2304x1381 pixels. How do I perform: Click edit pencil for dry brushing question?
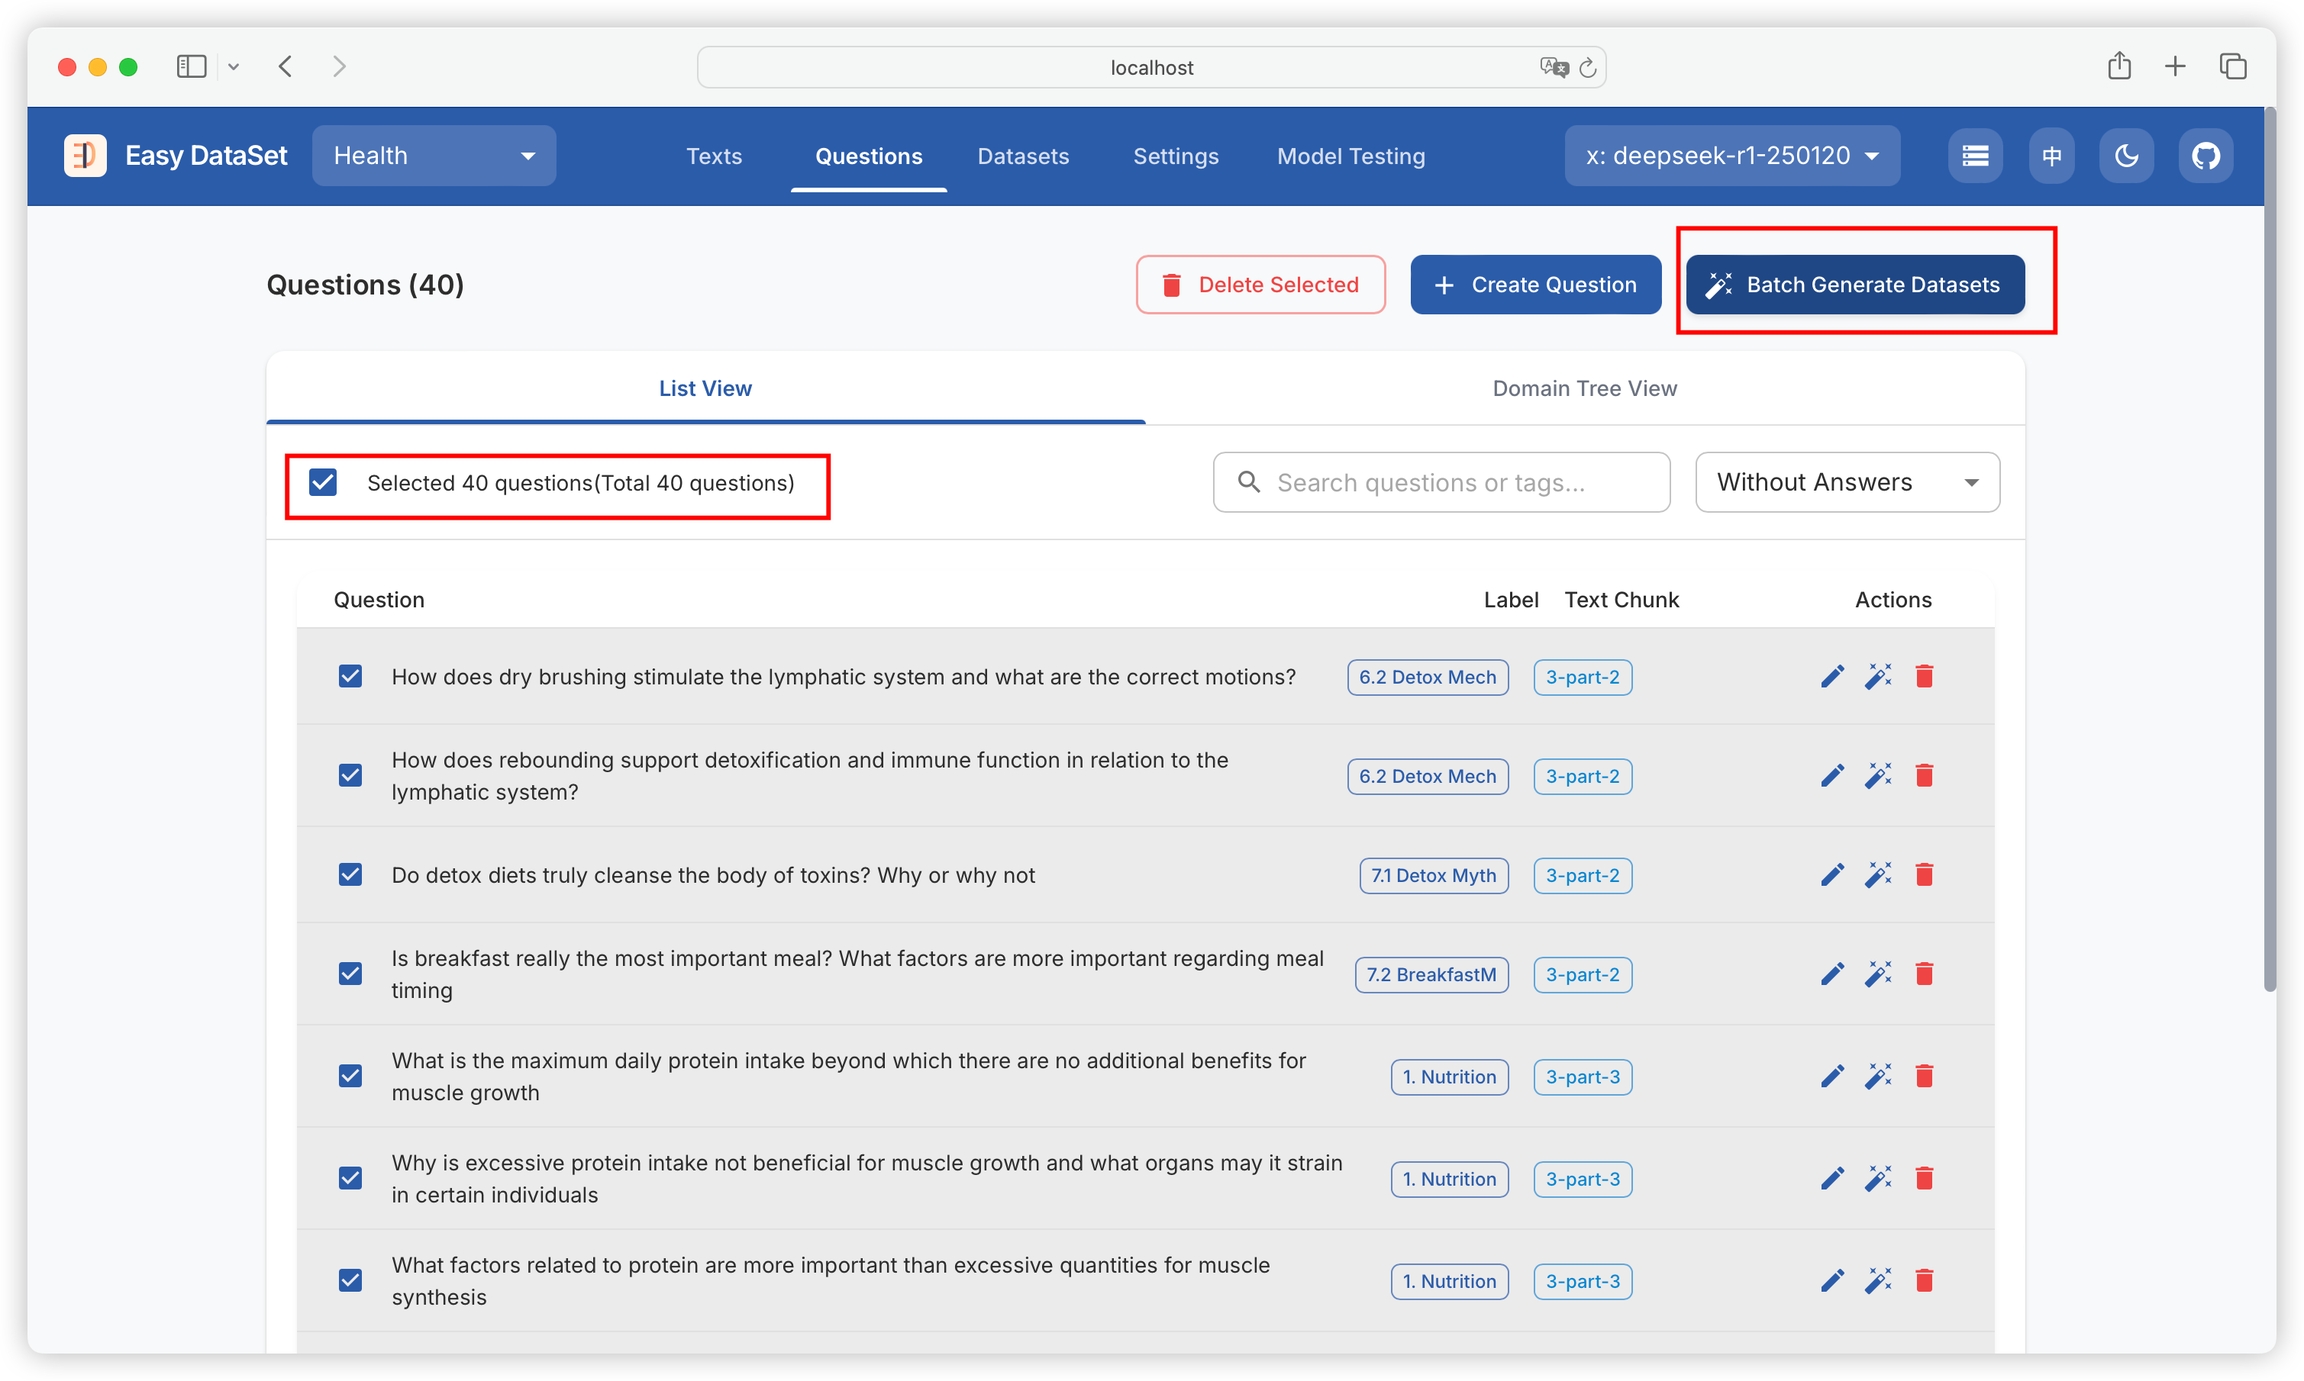pos(1831,677)
